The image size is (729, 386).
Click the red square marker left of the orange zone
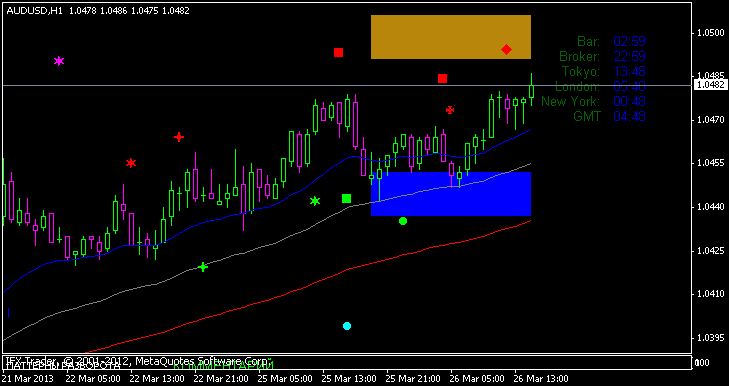click(338, 53)
